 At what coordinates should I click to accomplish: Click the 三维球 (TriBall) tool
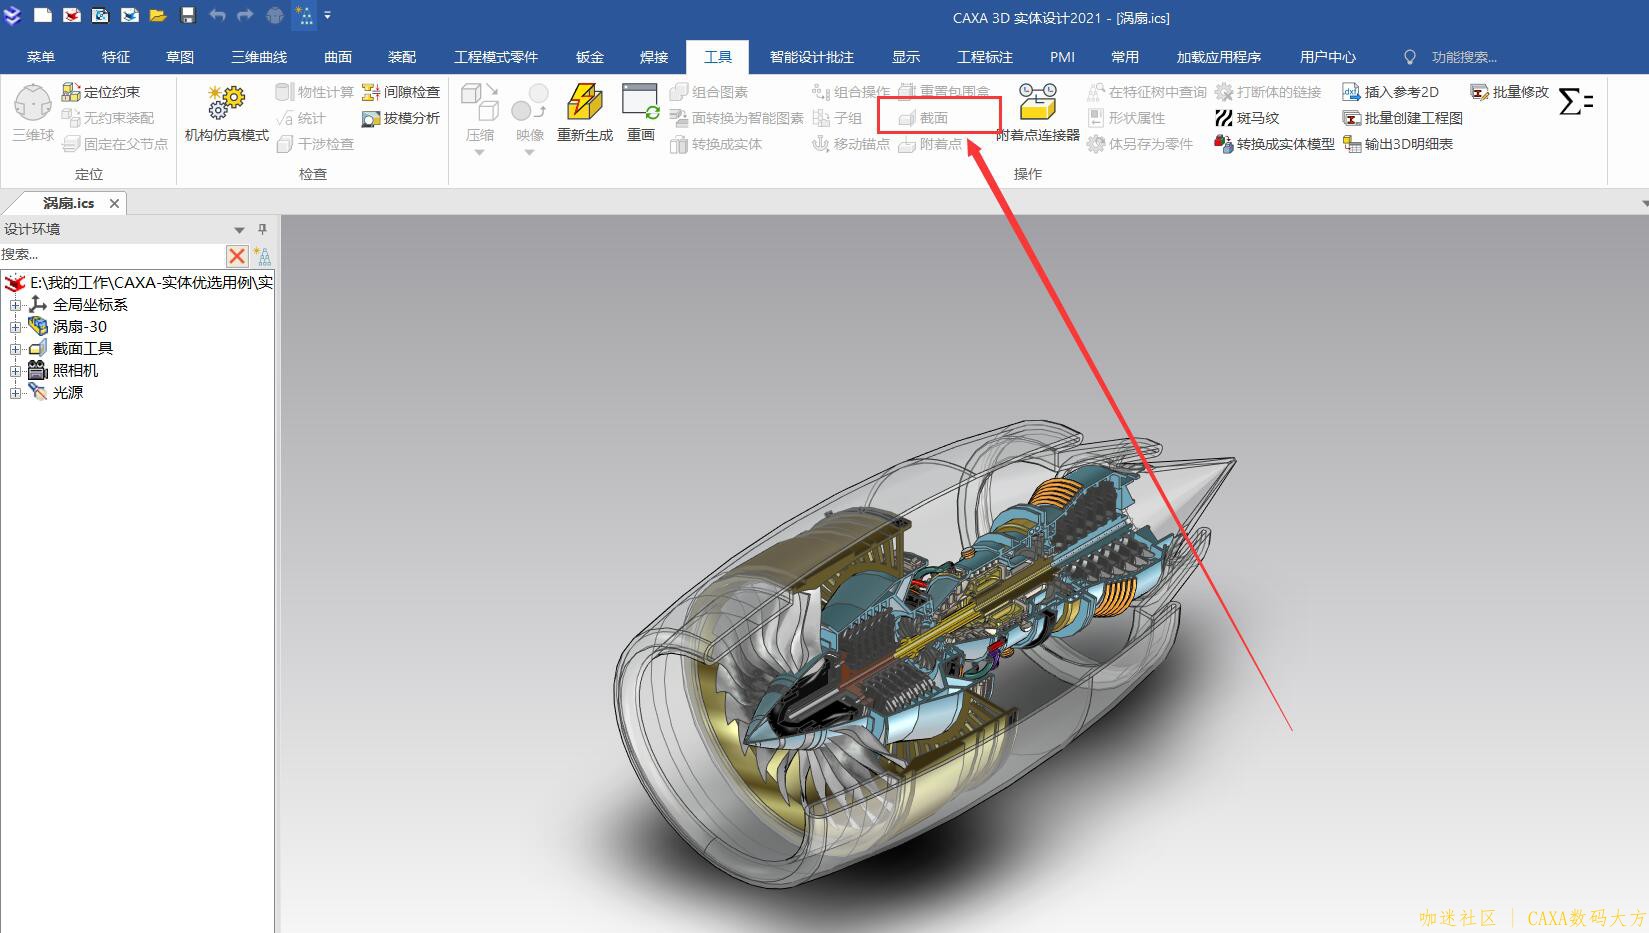coord(33,112)
